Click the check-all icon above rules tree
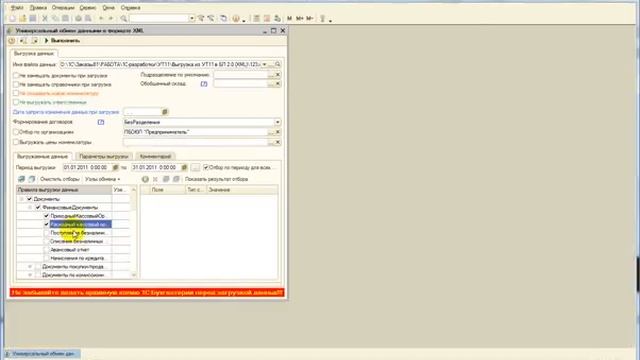640x360 pixels. (22, 179)
